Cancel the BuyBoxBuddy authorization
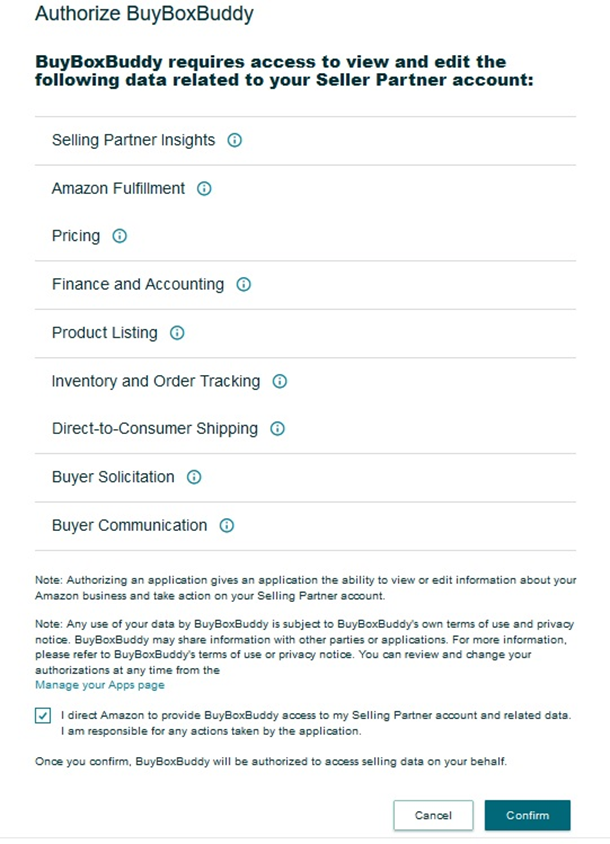Image resolution: width=610 pixels, height=844 pixels. (433, 815)
